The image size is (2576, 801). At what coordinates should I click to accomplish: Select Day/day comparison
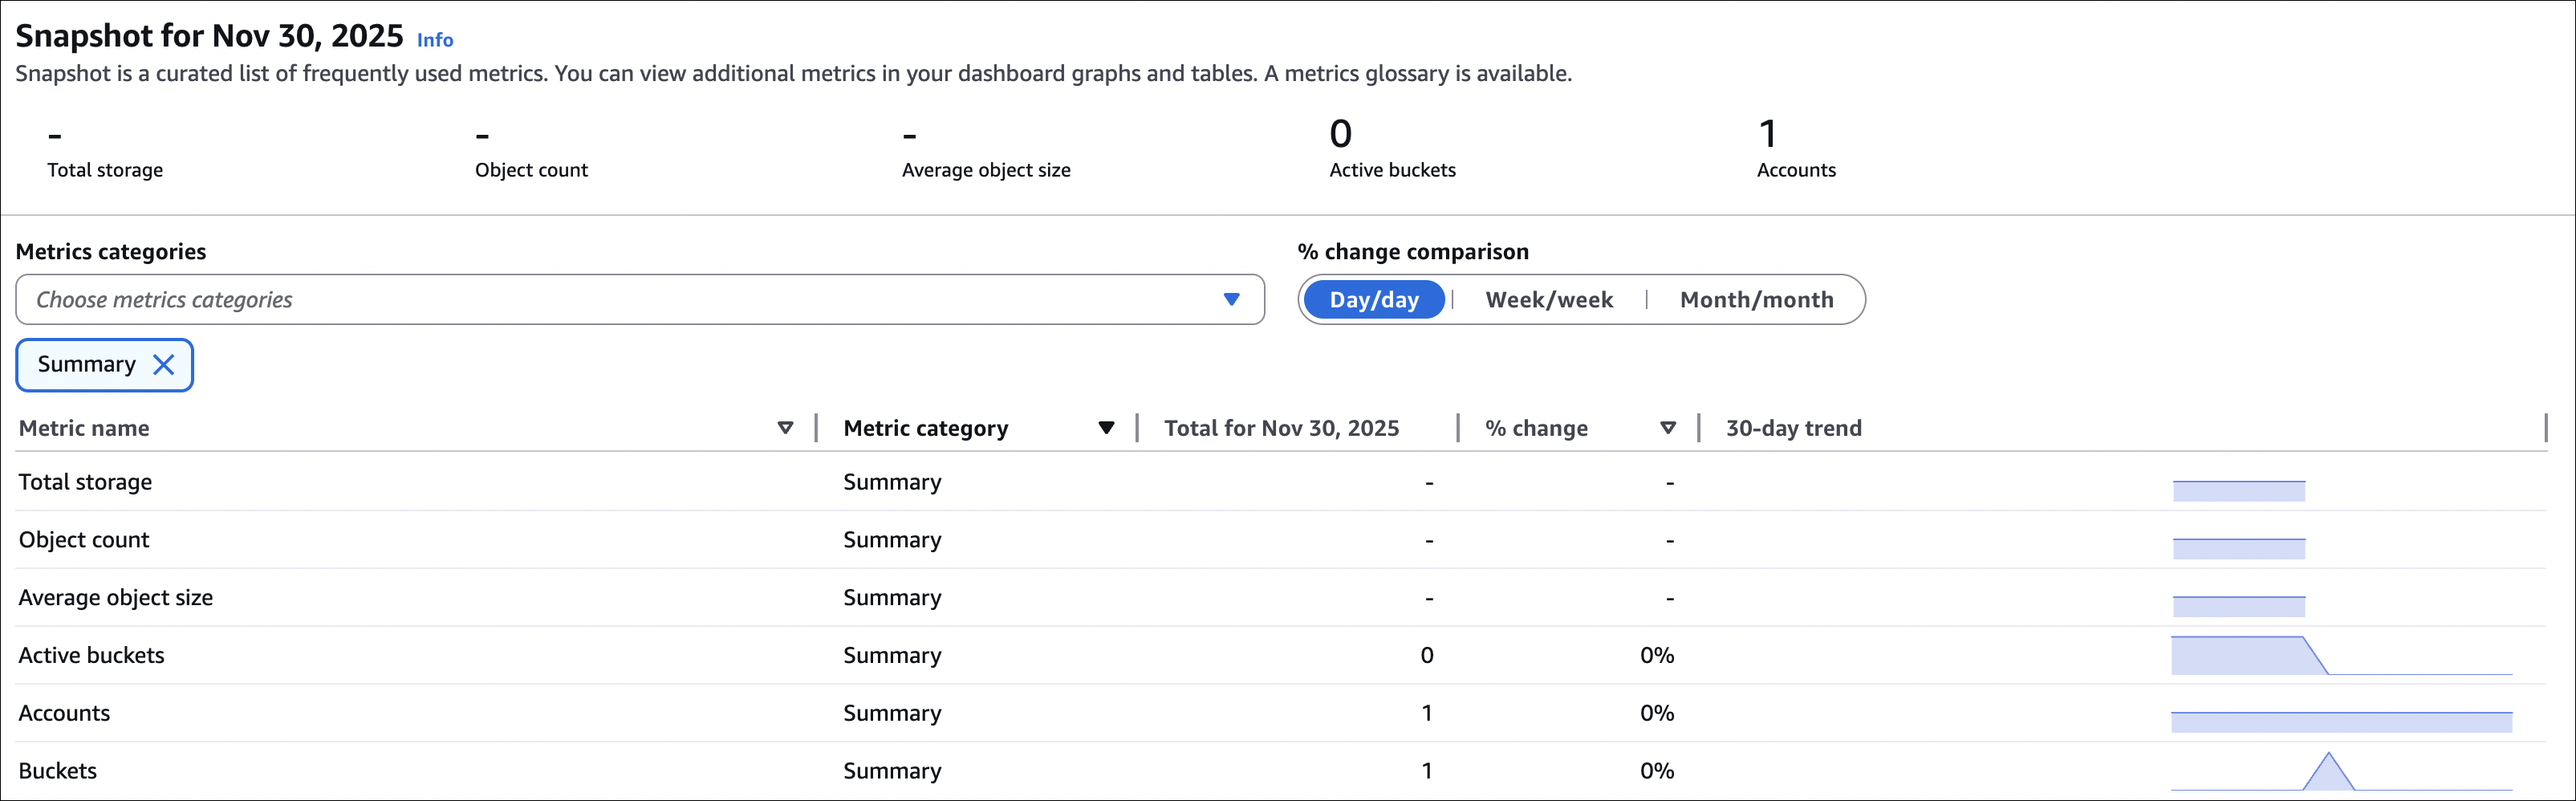click(1373, 300)
